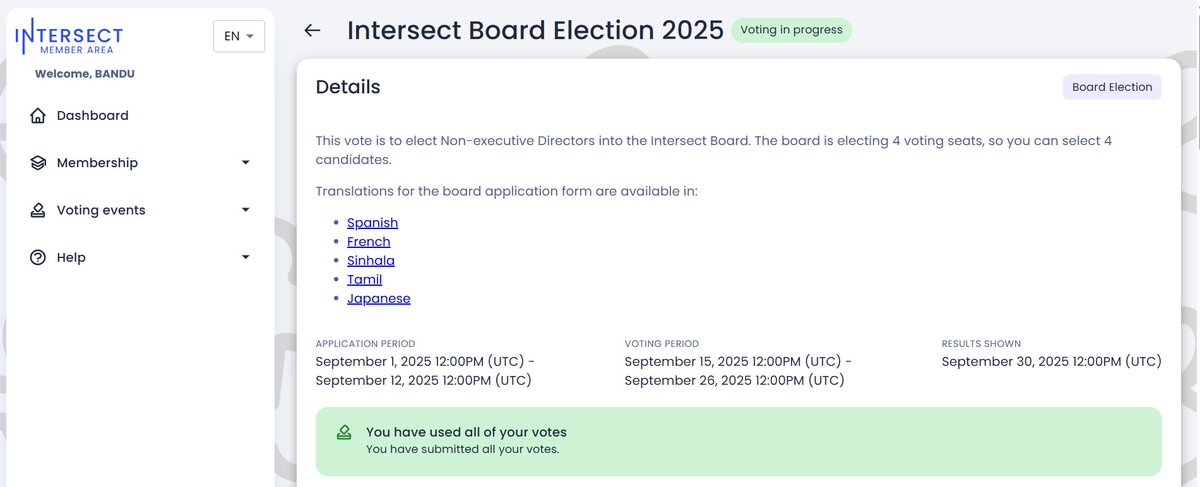Click the Voting events ballot icon

click(38, 210)
